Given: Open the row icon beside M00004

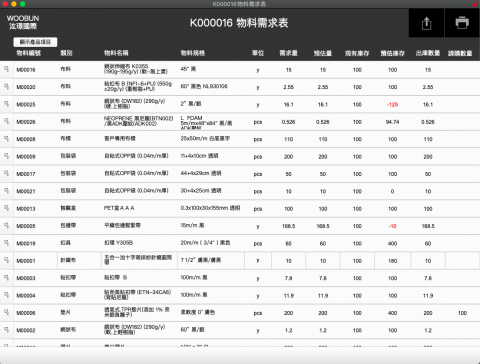Looking at the screenshot, I should click(x=6, y=295).
